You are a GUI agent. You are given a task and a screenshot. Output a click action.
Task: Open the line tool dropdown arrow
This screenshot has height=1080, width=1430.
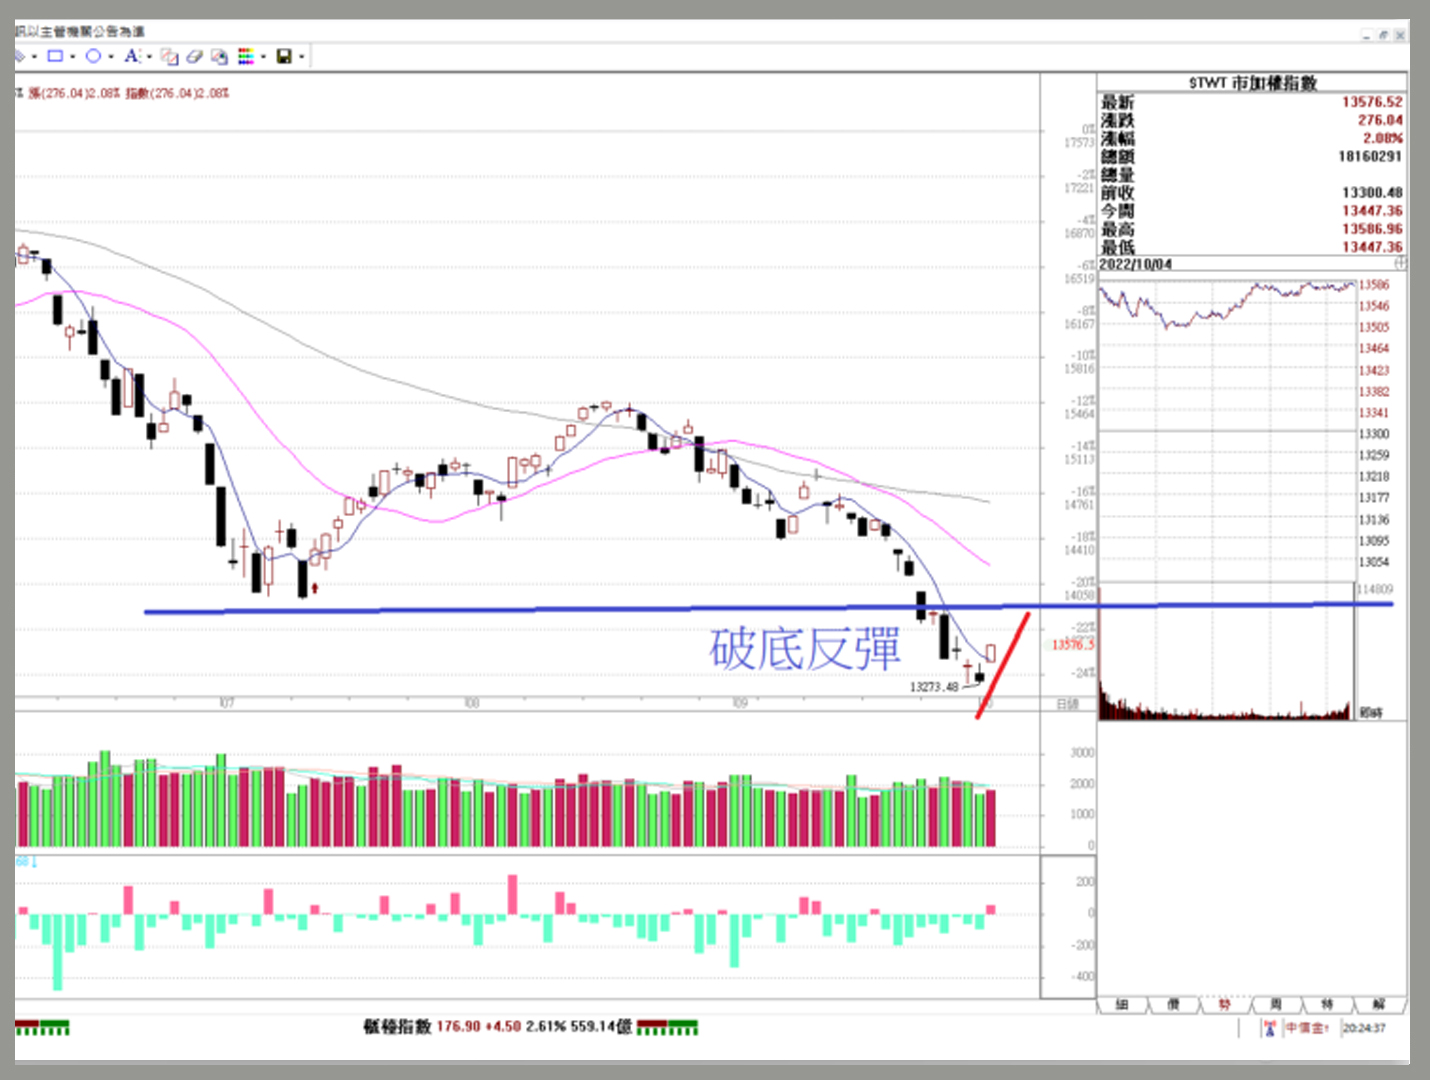(x=35, y=57)
